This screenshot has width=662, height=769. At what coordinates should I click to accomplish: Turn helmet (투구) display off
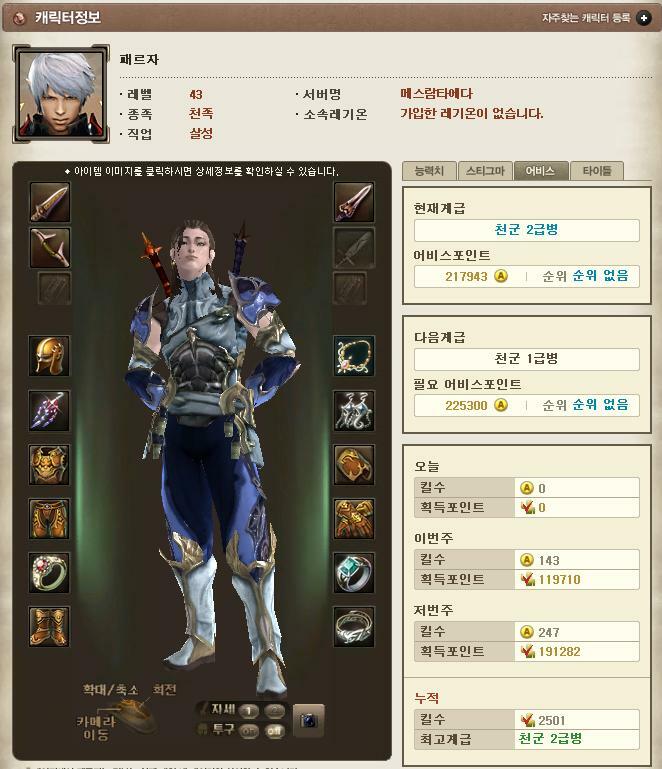(275, 731)
